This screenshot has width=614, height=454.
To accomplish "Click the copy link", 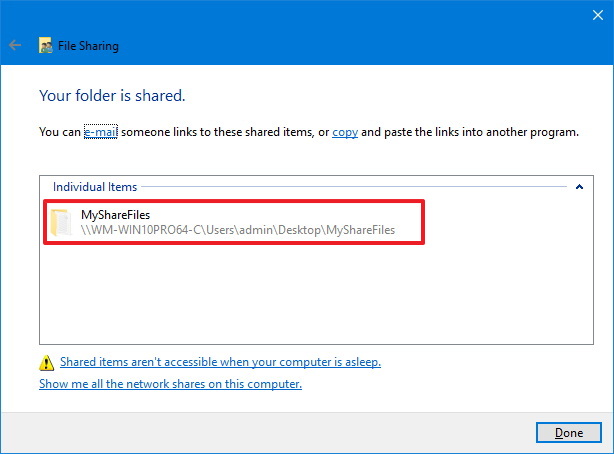I will coord(345,132).
